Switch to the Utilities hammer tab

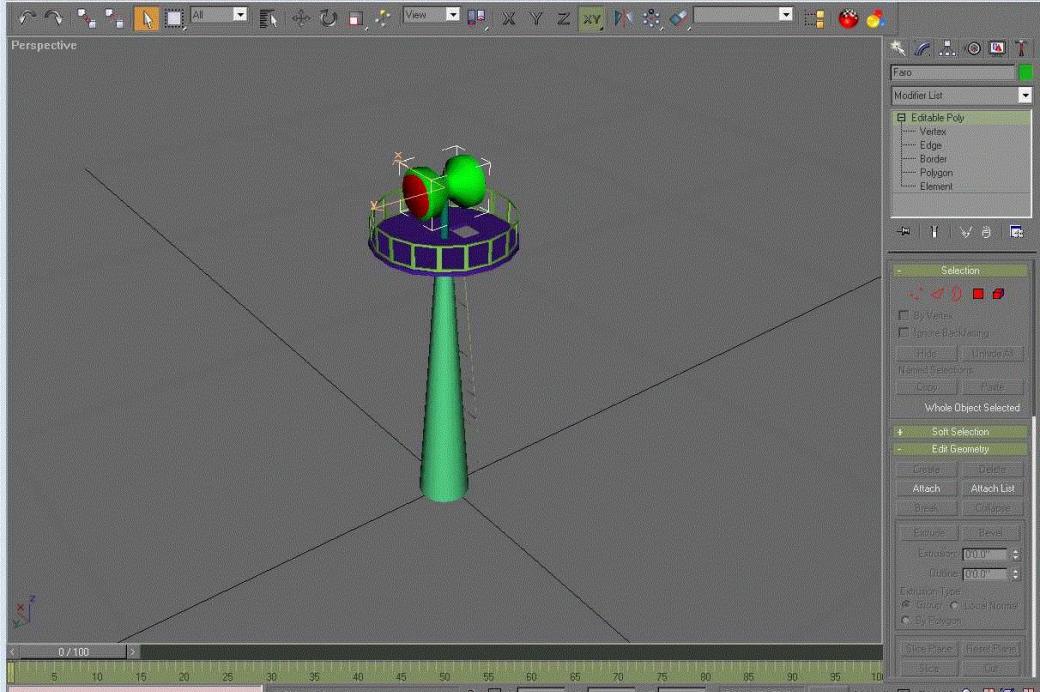1021,48
